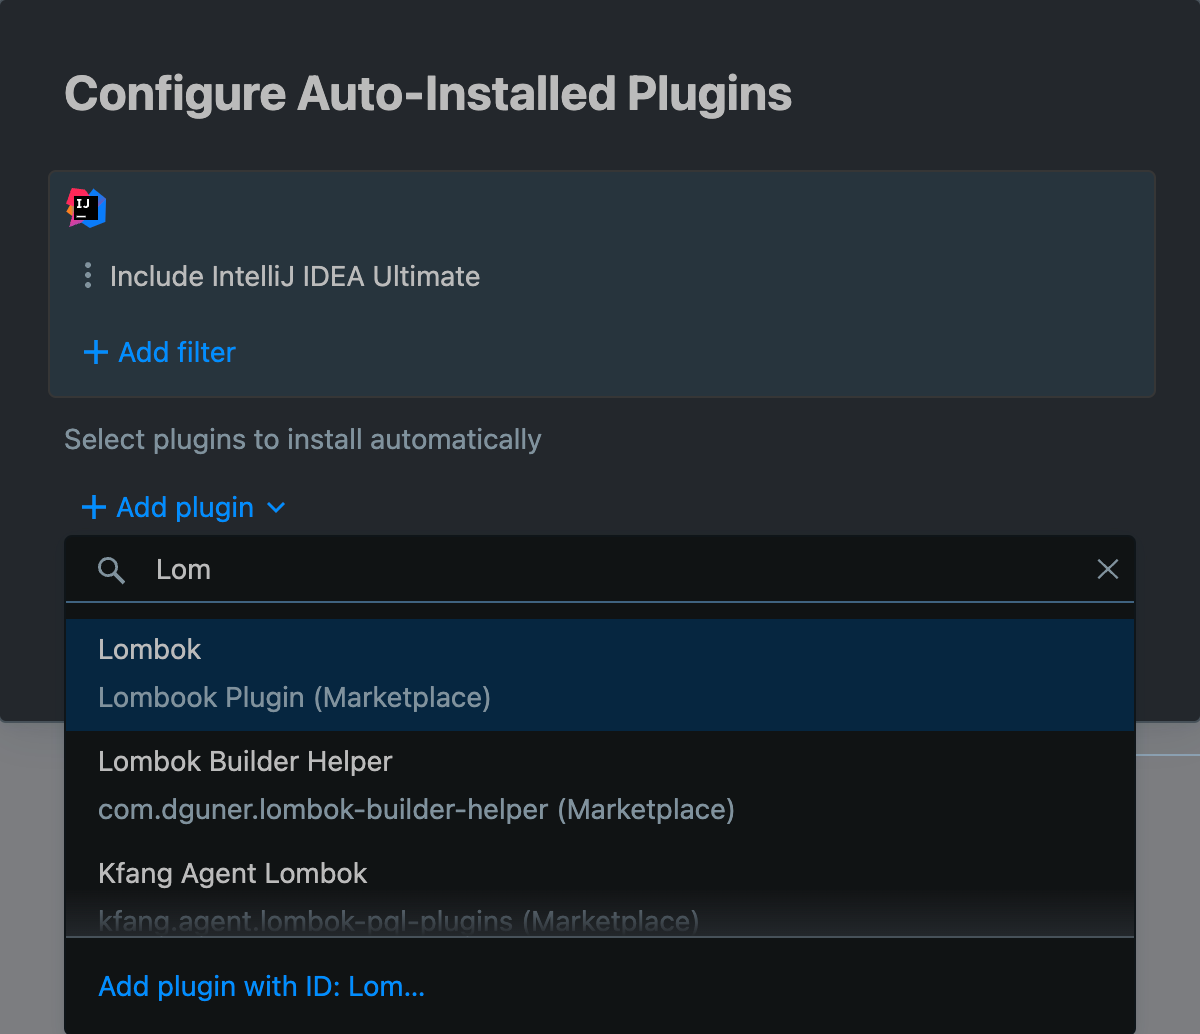Screen dimensions: 1200x1034
Task: Click the Configure Auto-Installed Plugins dialog title
Action: [x=427, y=93]
